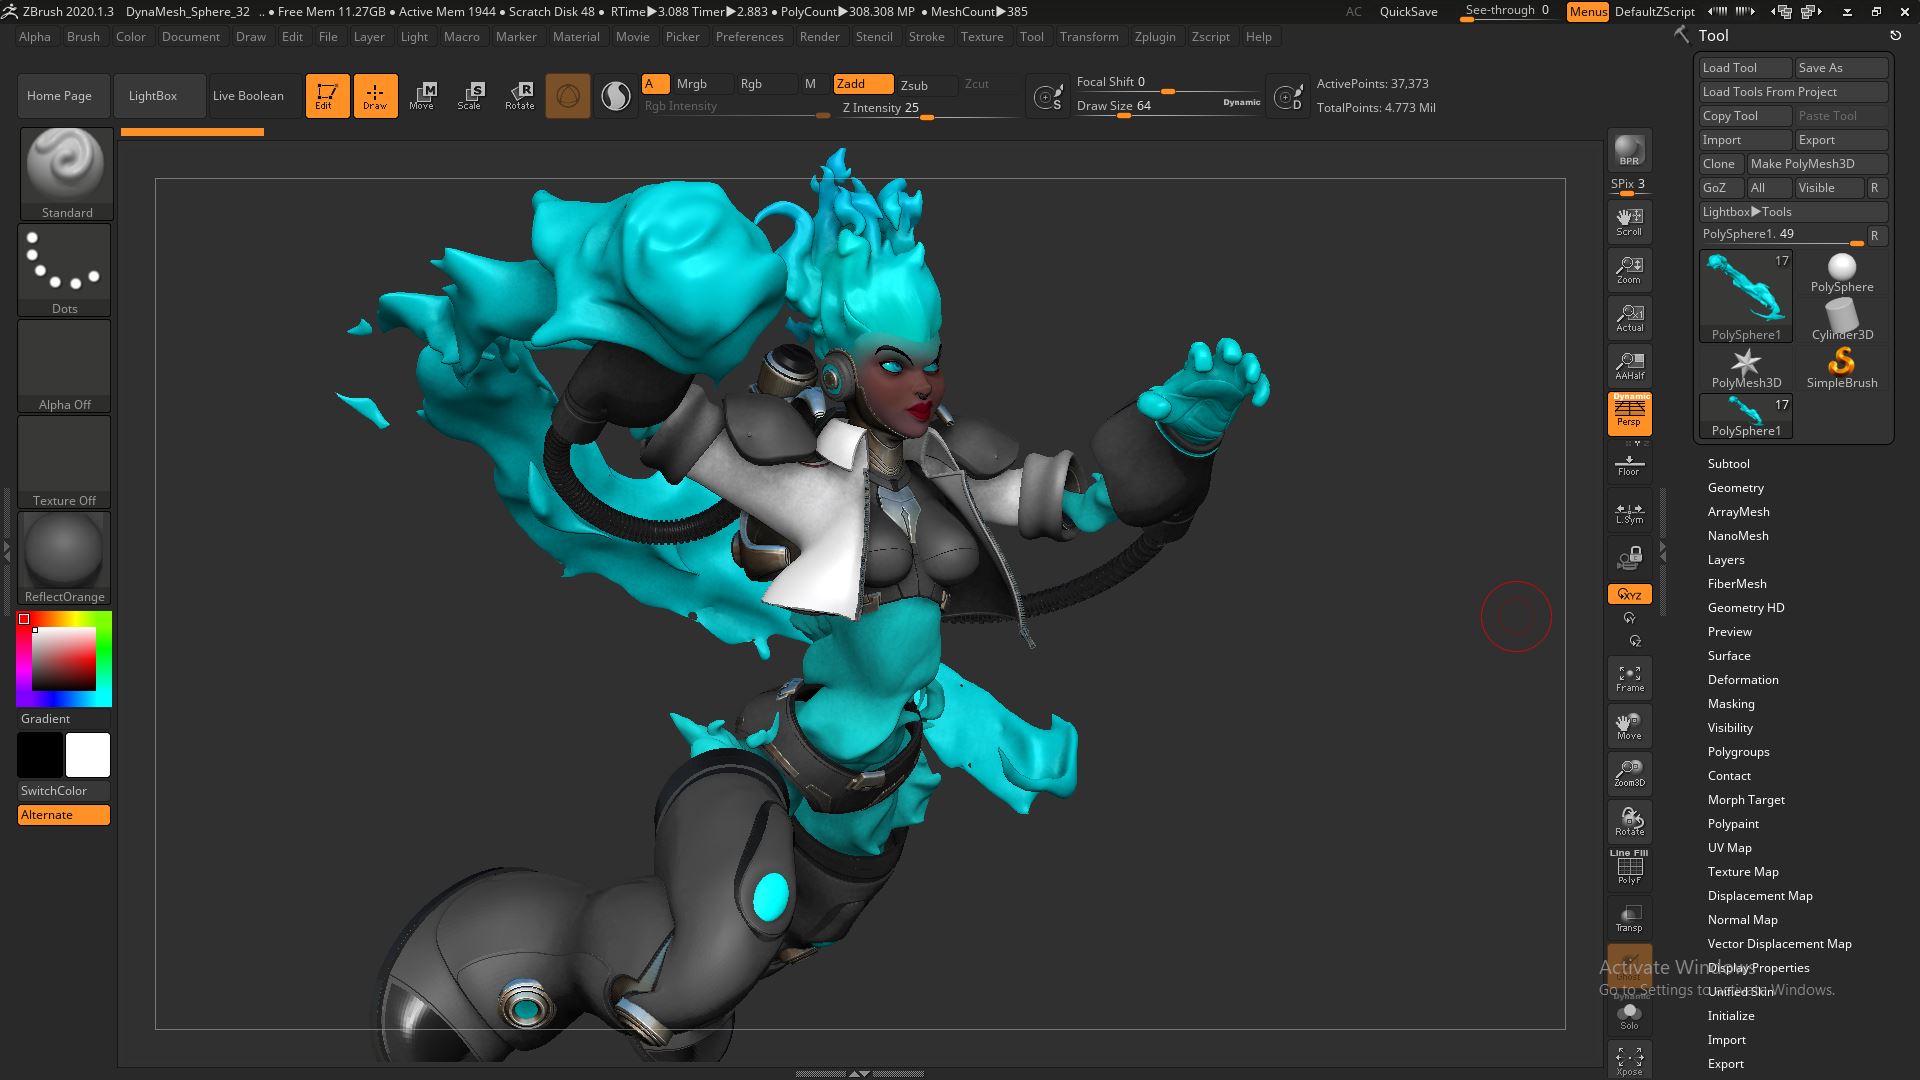Click the Sculptris Pro sphere icon
Screen dimensions: 1920x1080
click(616, 96)
